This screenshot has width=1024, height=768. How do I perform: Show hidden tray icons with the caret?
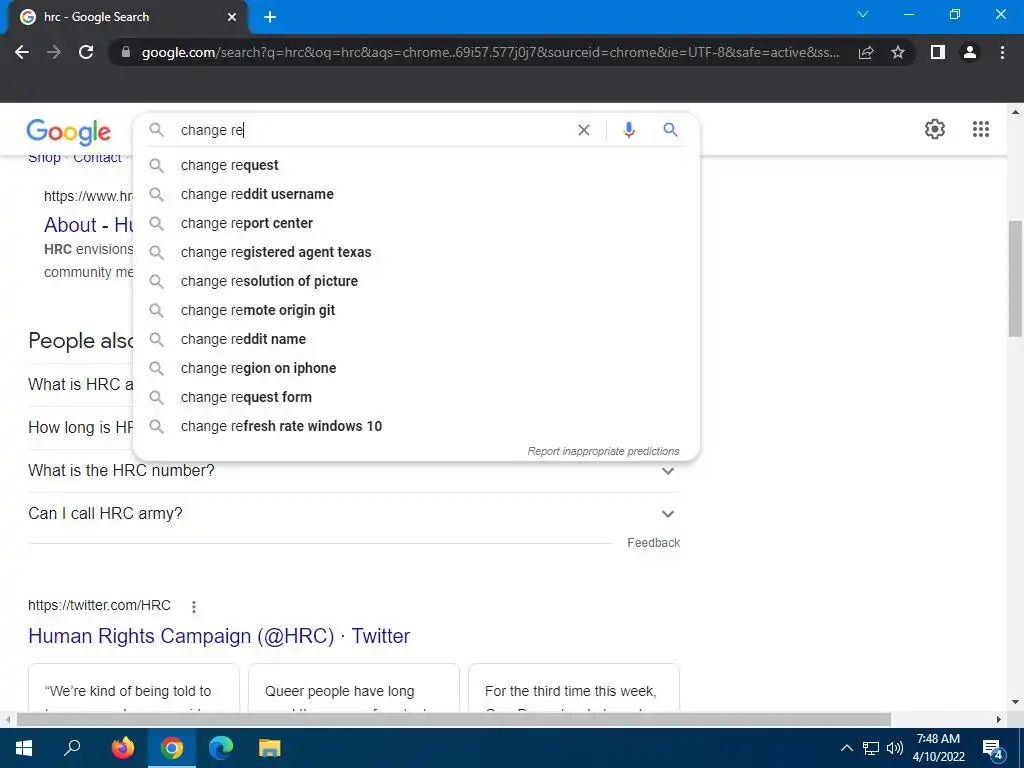click(x=846, y=748)
